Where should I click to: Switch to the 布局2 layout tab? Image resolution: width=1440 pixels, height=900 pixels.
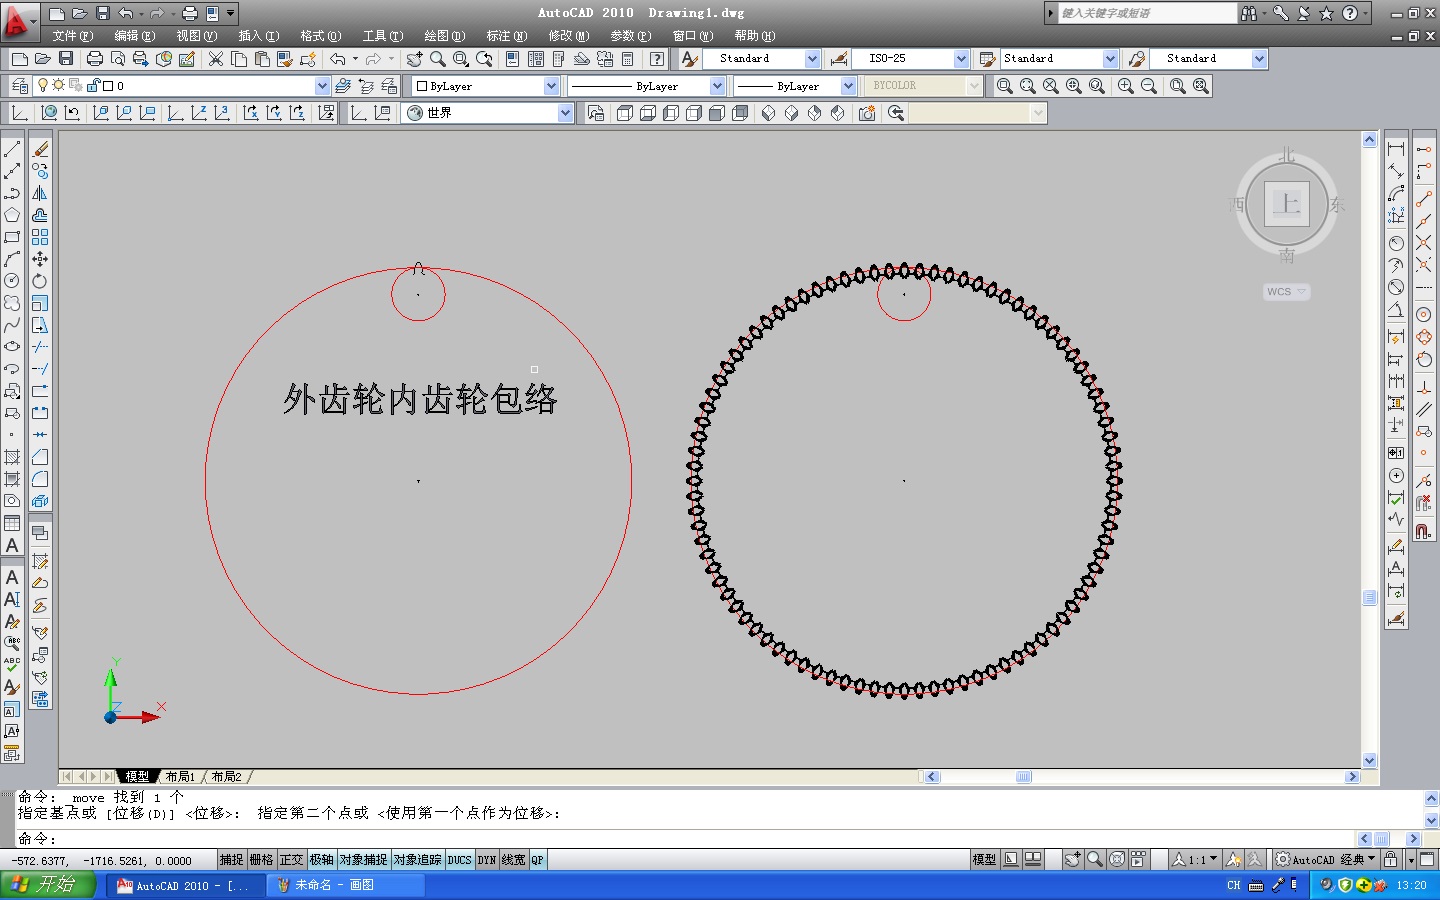click(226, 776)
